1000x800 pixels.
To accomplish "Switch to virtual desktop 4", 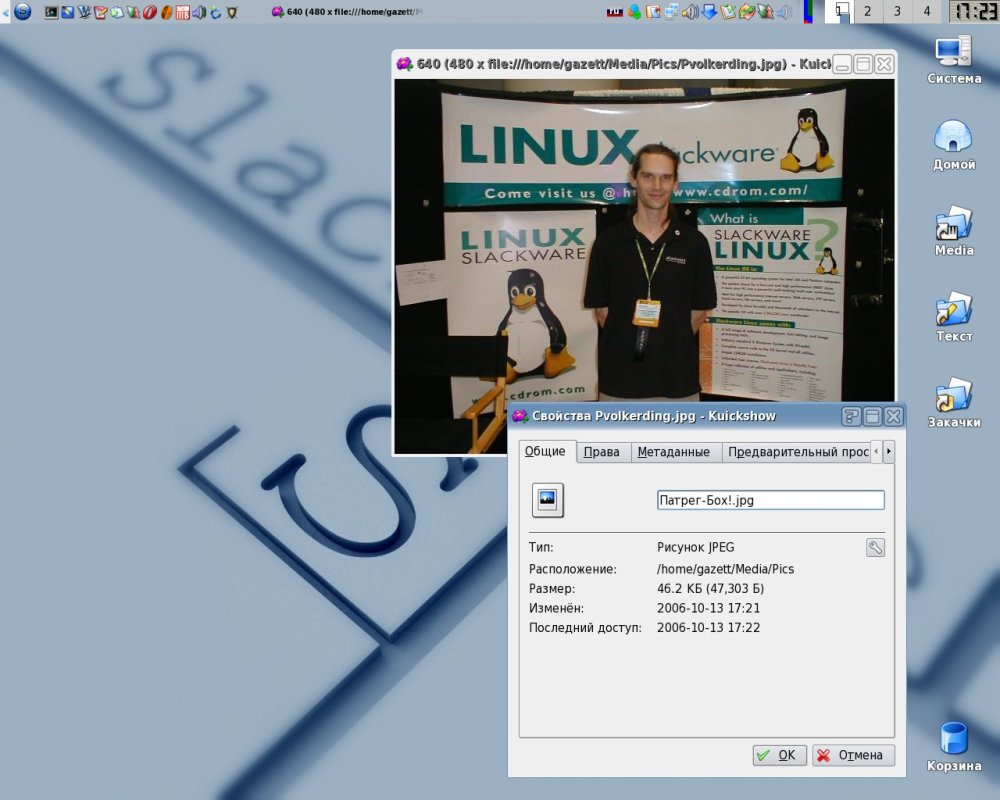I will point(927,11).
